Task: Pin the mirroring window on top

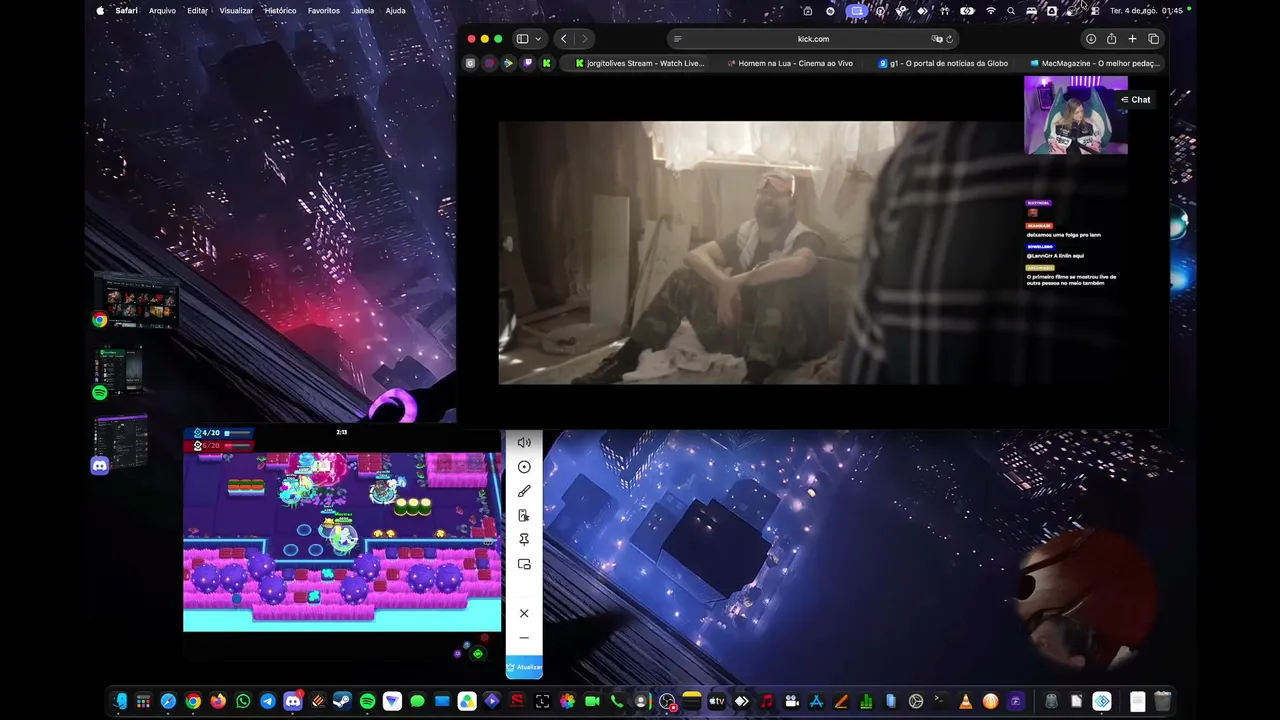Action: click(524, 540)
